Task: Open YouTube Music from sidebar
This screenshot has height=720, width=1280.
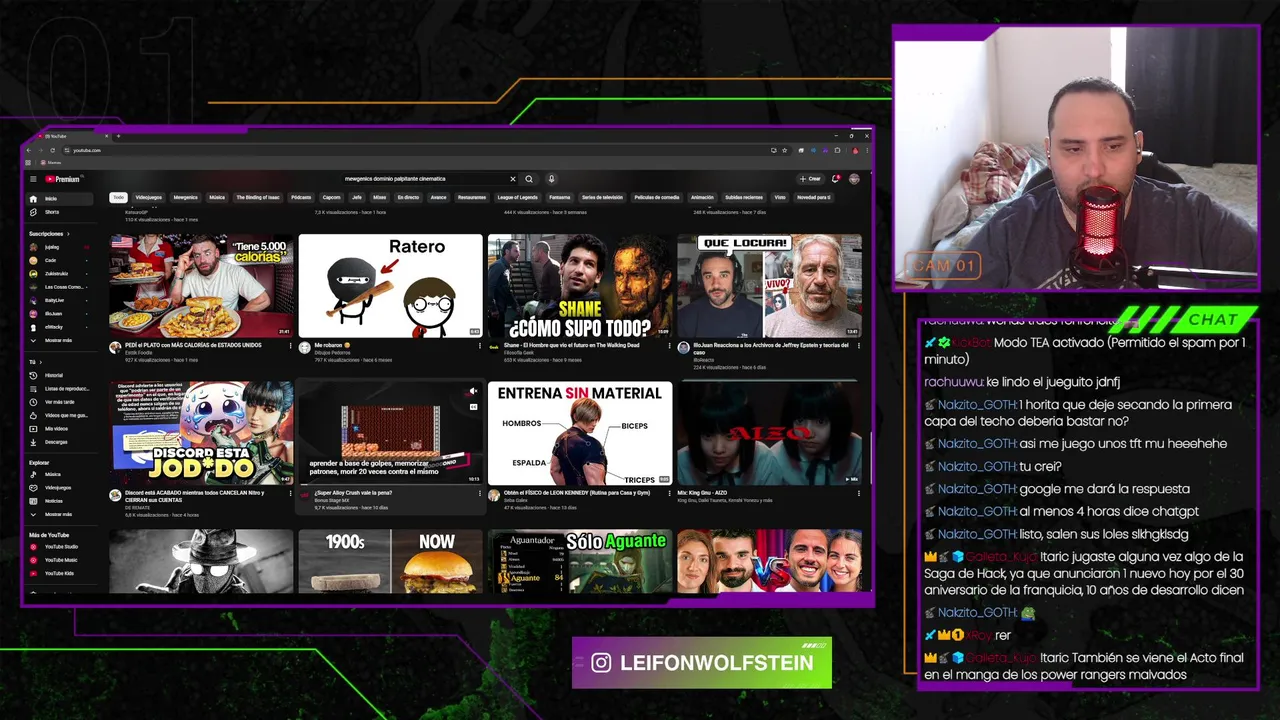Action: point(60,560)
